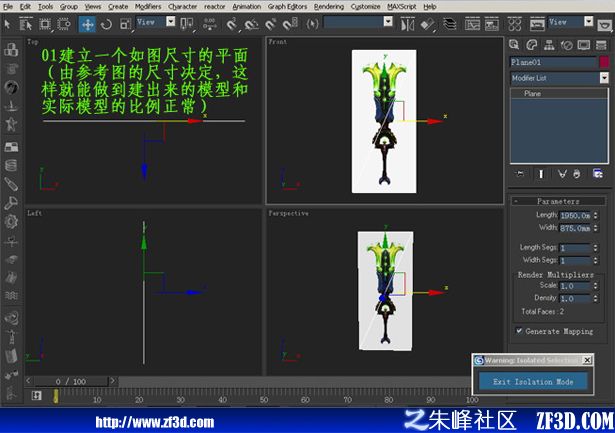Image resolution: width=615 pixels, height=433 pixels.
Task: Click Select and Manipulate icon
Action: point(209,24)
